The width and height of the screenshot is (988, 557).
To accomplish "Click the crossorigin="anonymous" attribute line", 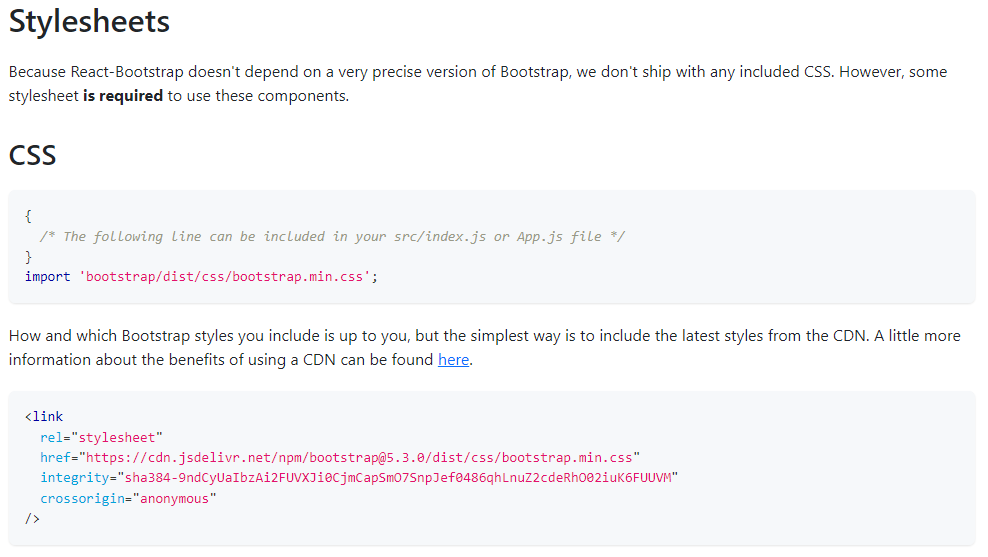I will pos(129,498).
